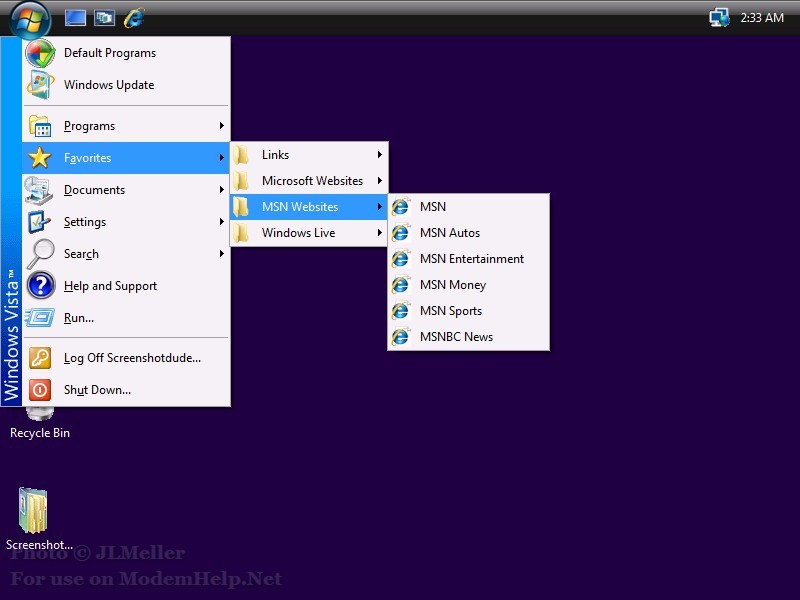The image size is (800, 600).
Task: Click the Windows Live folder icon
Action: tap(241, 233)
